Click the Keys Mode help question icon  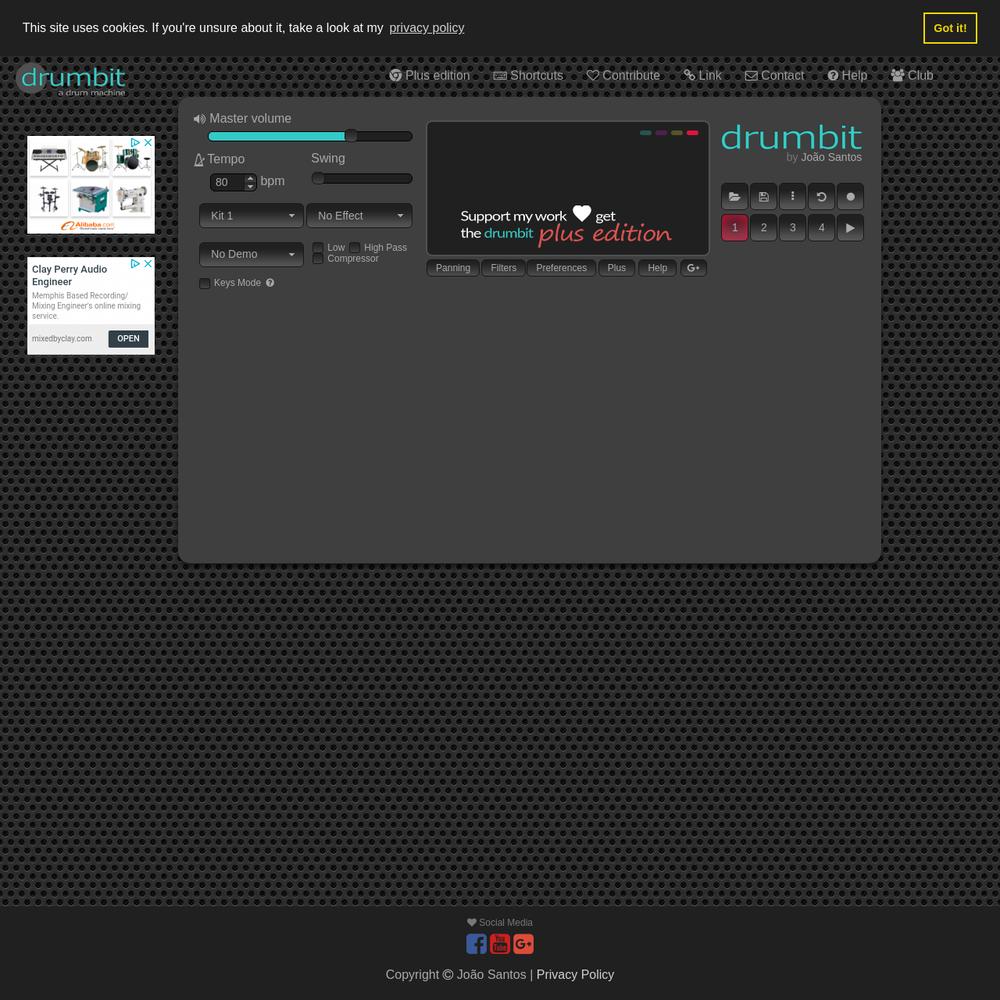pos(270,283)
